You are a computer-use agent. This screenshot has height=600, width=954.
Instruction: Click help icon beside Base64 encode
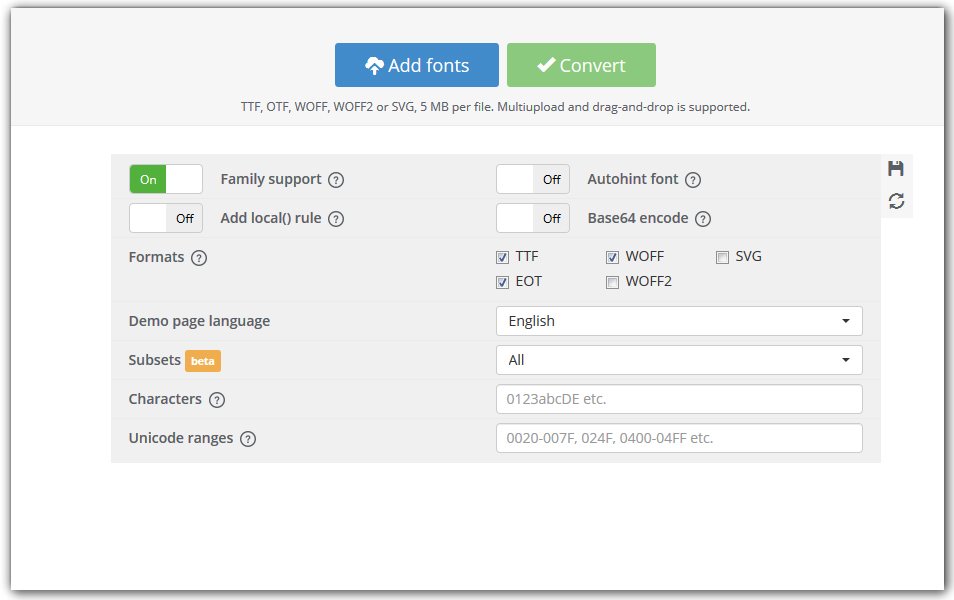tap(703, 218)
